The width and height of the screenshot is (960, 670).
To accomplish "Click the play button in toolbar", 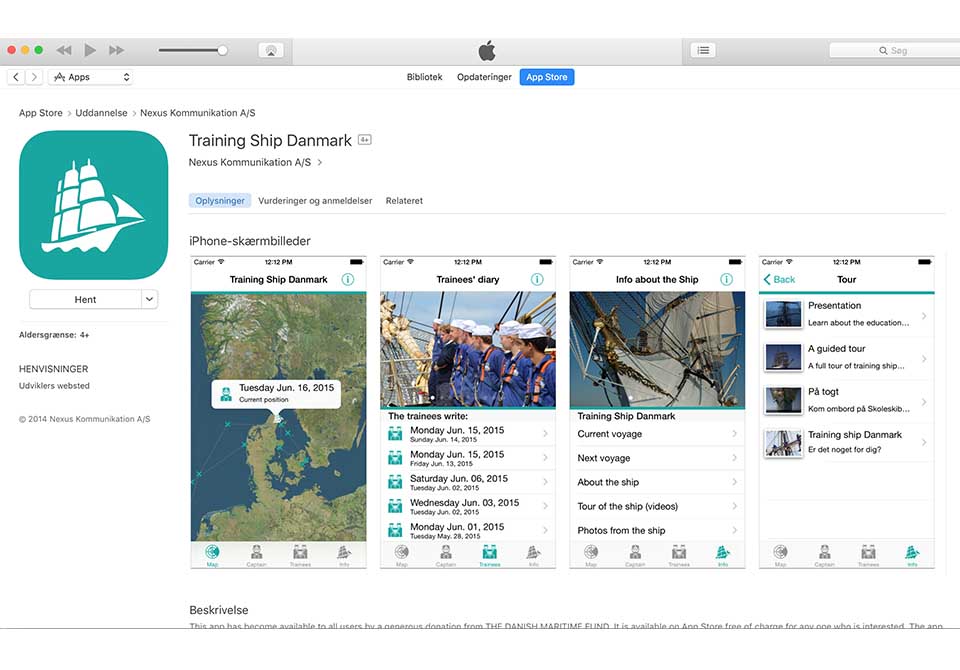I will click(90, 50).
